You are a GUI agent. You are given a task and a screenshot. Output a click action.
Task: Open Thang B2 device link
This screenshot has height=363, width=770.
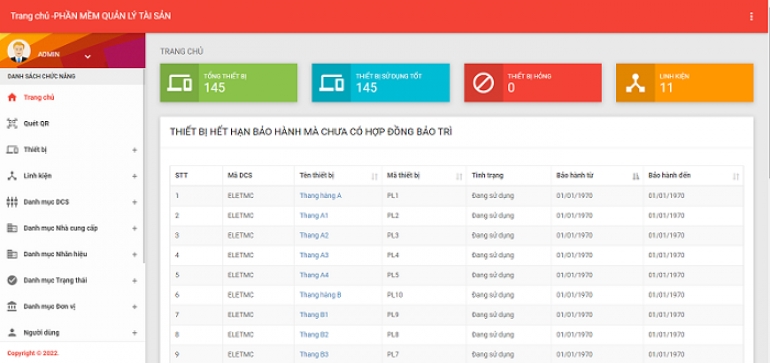(x=314, y=335)
